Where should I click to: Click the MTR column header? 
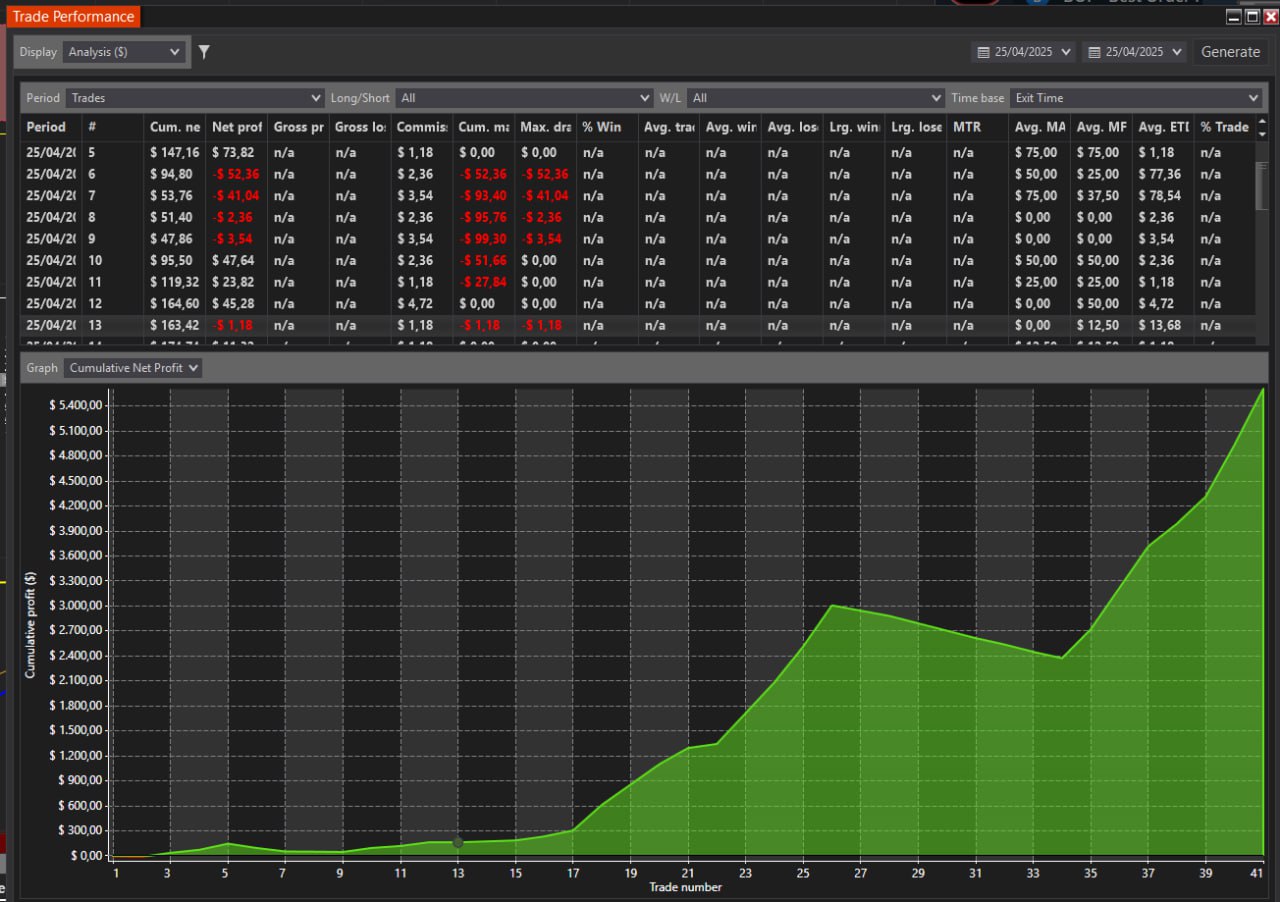[x=968, y=127]
